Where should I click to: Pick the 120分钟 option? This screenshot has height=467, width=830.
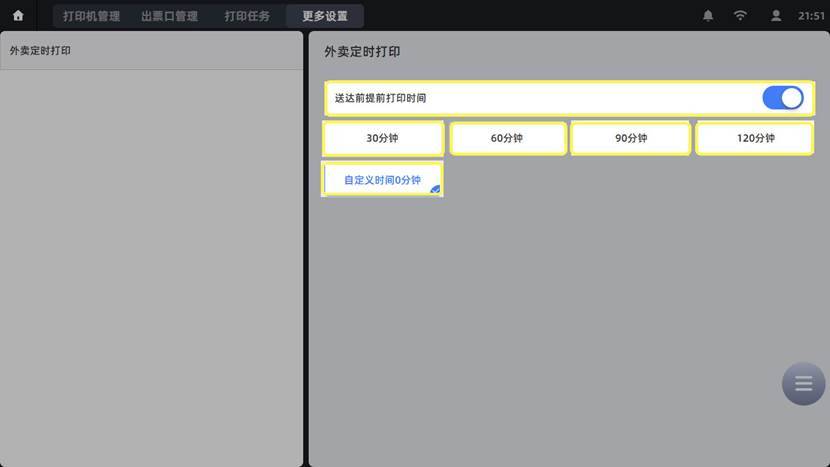[755, 138]
